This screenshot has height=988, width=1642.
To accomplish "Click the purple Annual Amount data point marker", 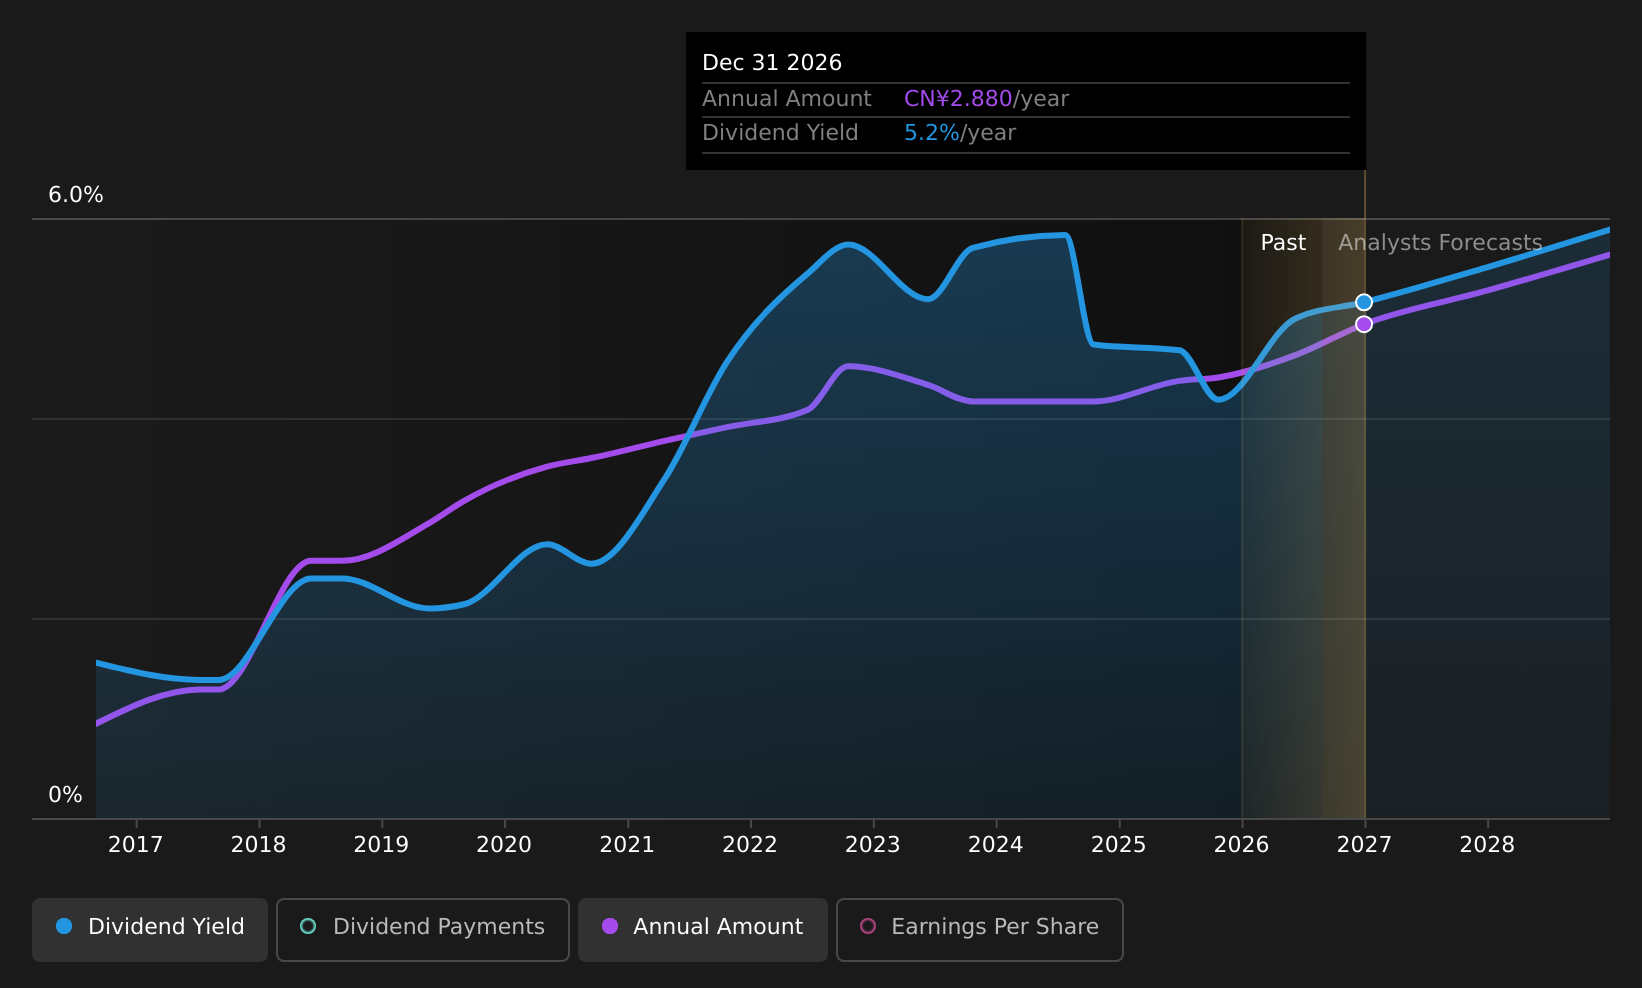I will tap(1364, 324).
